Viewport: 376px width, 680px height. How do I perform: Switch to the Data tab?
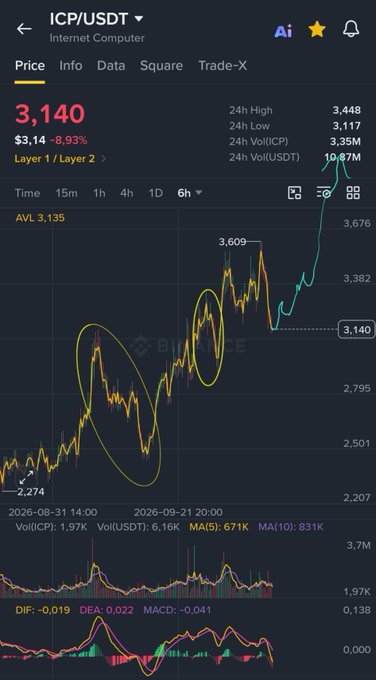[x=111, y=65]
